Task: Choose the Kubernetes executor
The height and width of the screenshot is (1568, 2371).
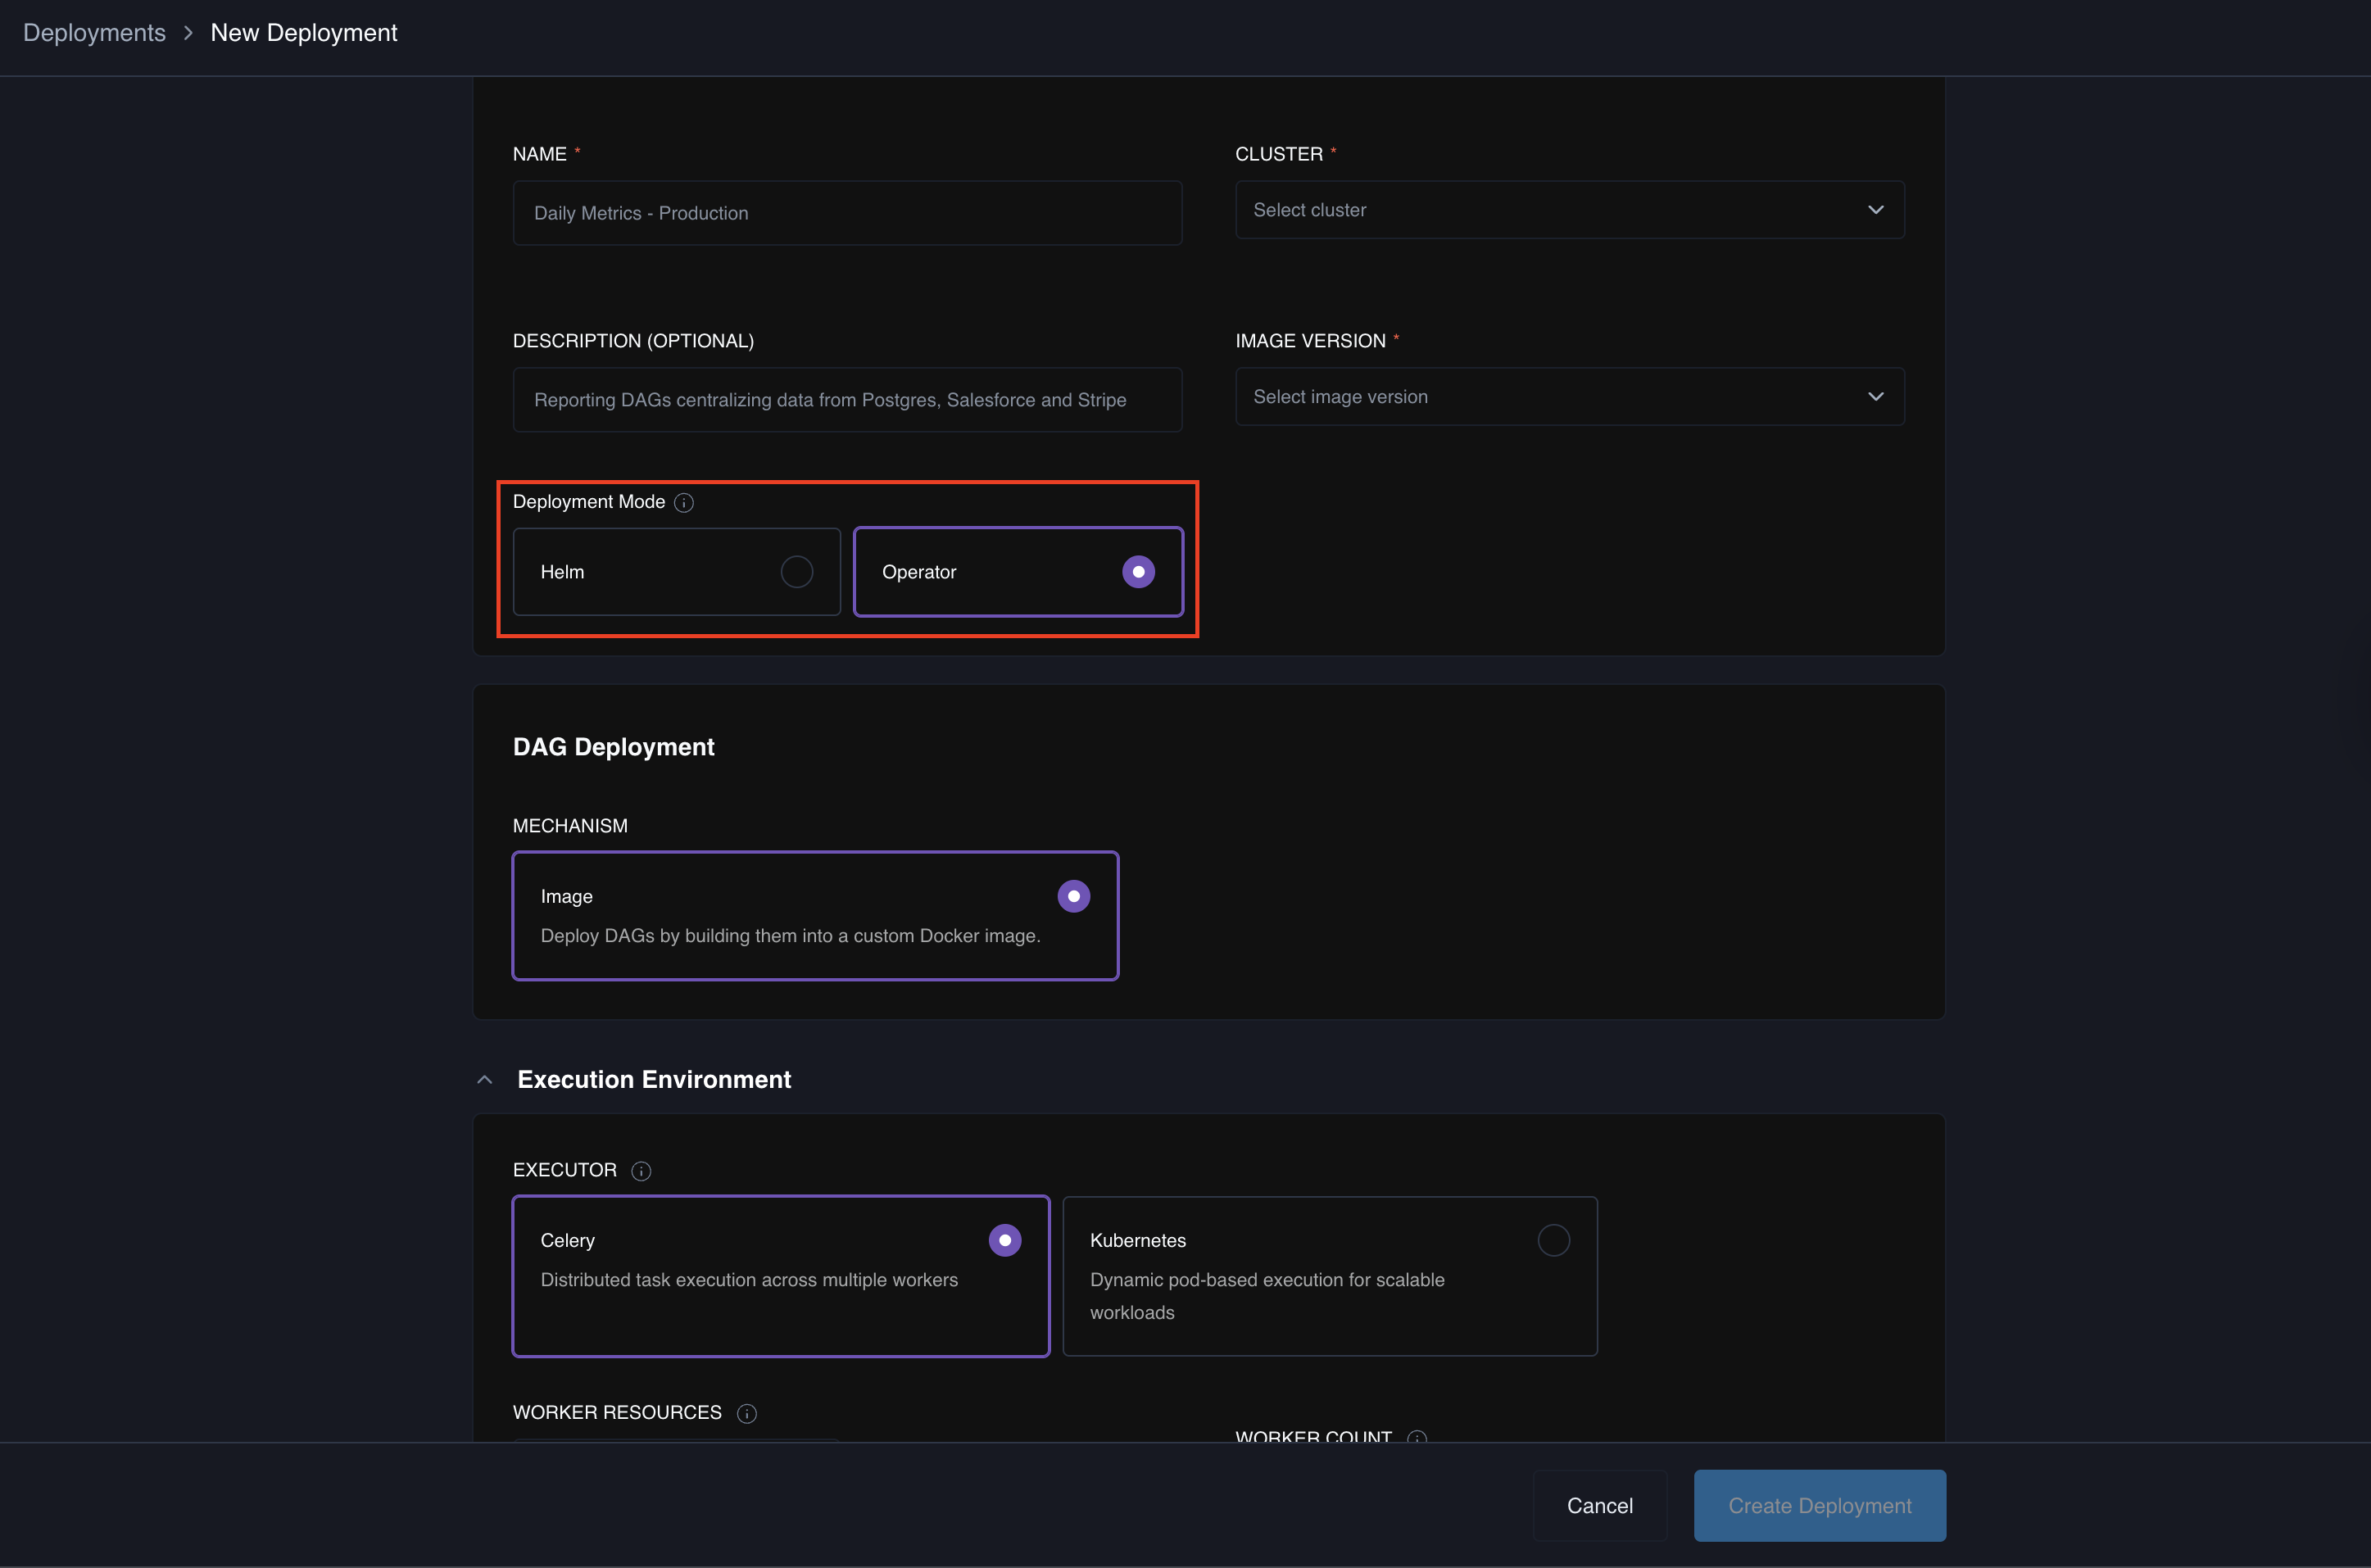Action: [x=1330, y=1276]
